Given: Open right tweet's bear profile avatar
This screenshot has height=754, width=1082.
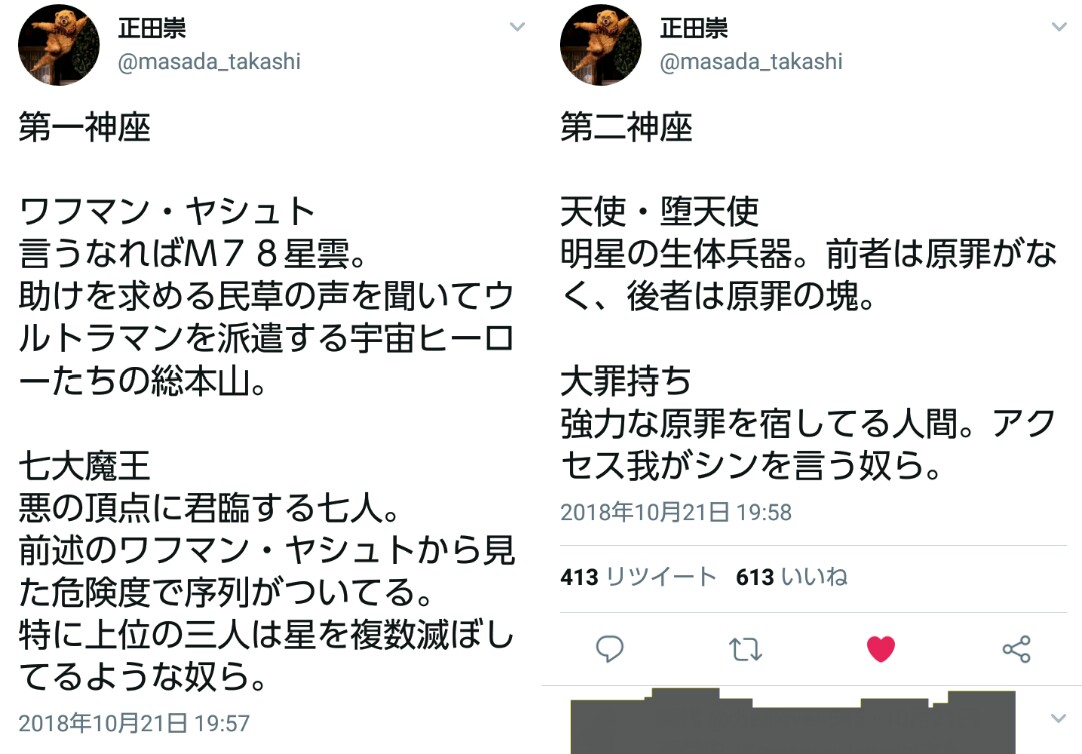Looking at the screenshot, I should (x=600, y=45).
